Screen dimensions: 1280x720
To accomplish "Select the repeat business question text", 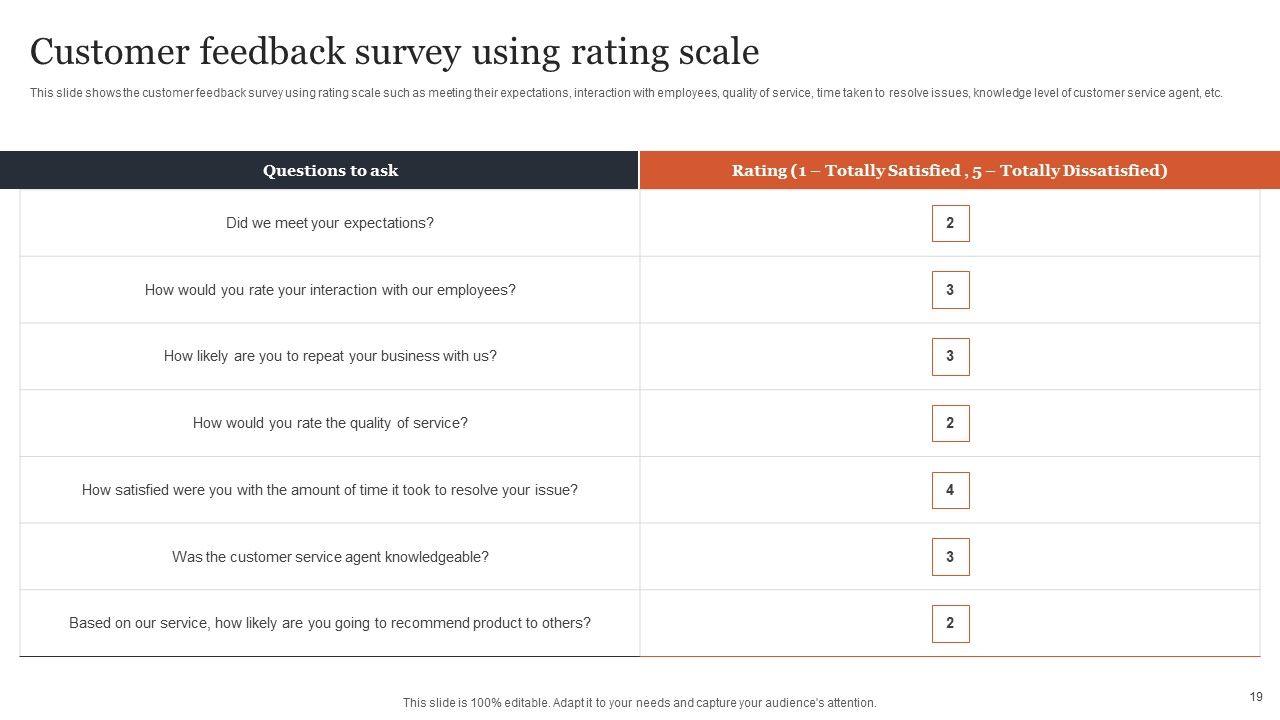I will [x=330, y=356].
